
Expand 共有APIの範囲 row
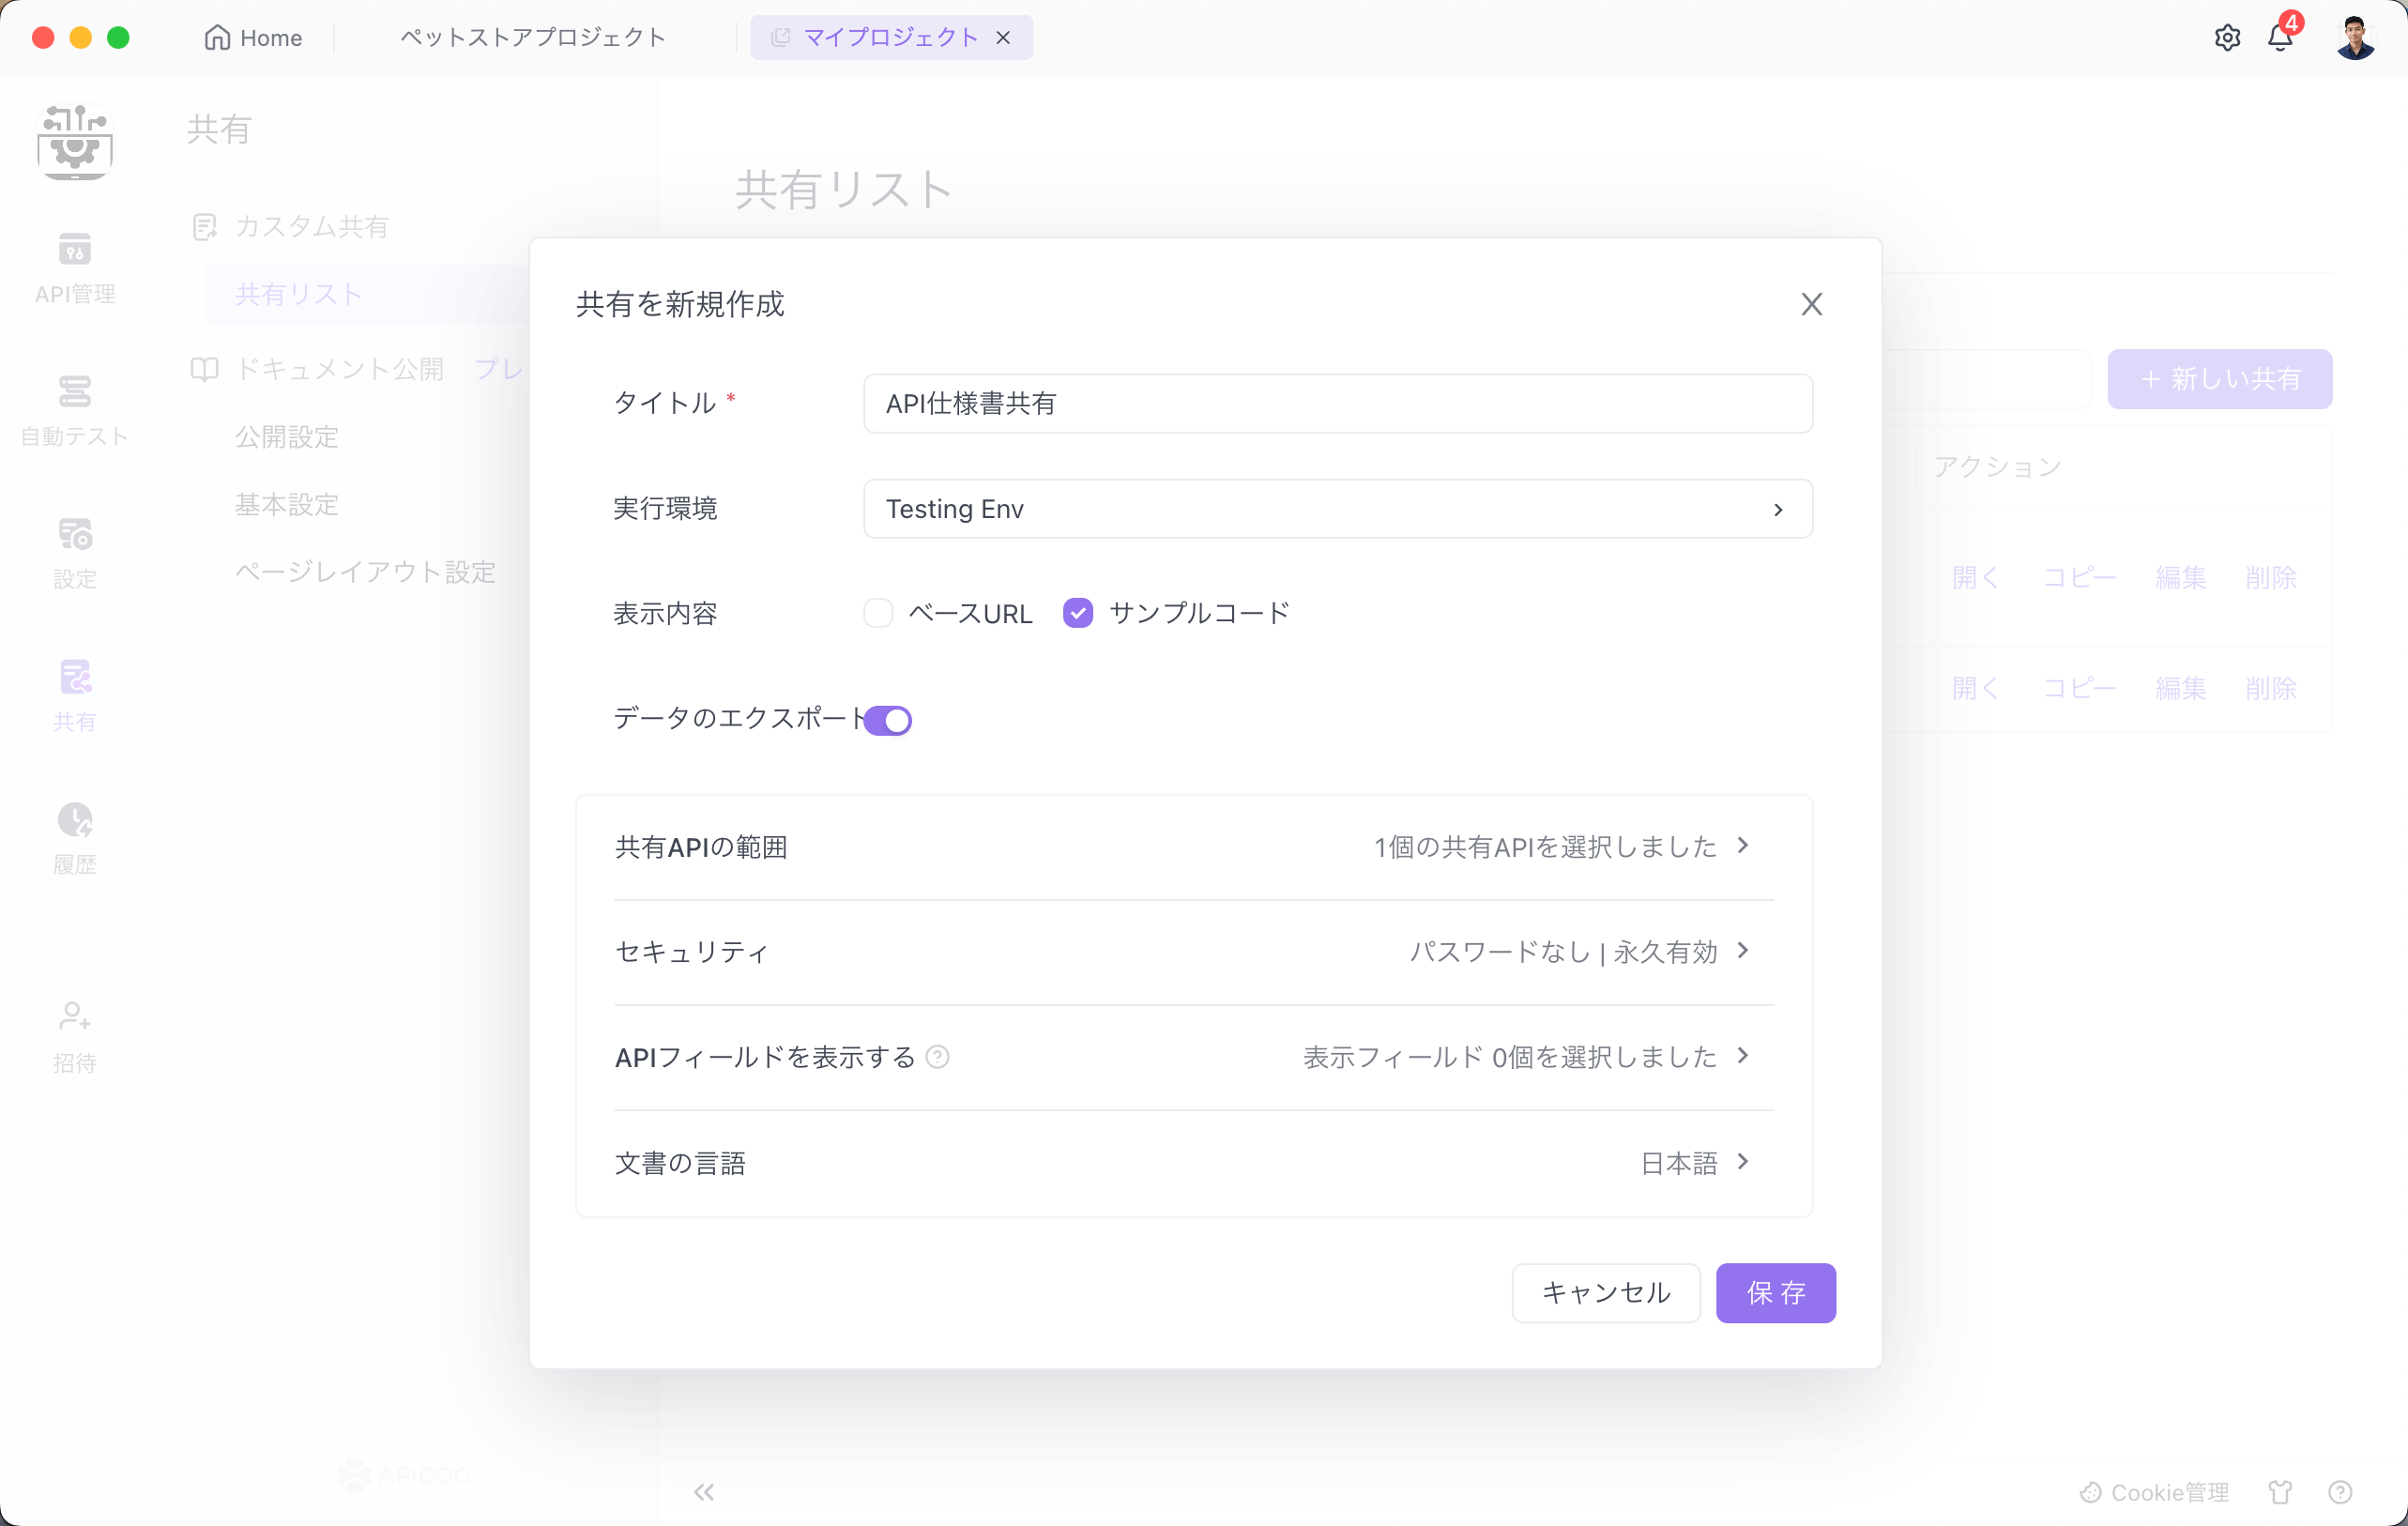pos(1194,847)
